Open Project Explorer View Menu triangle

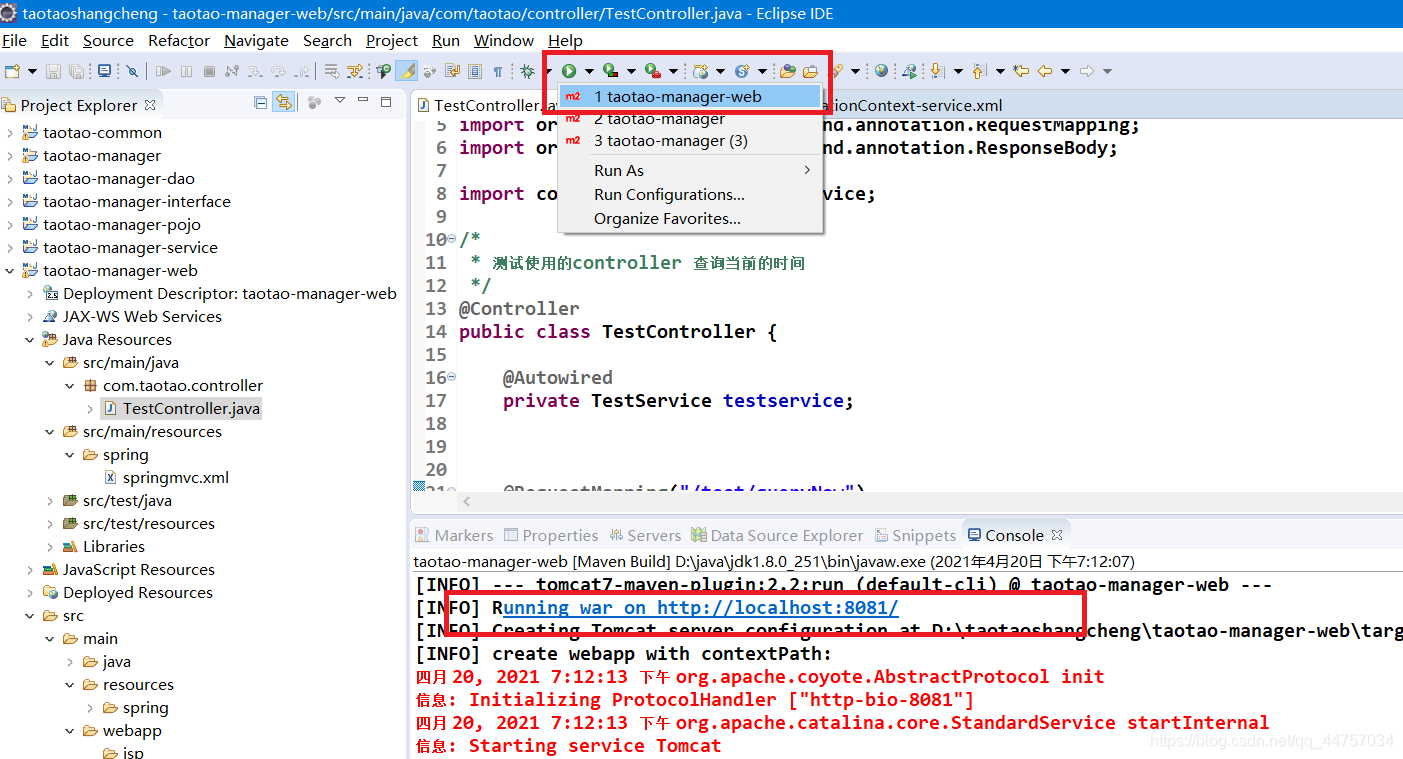(340, 100)
